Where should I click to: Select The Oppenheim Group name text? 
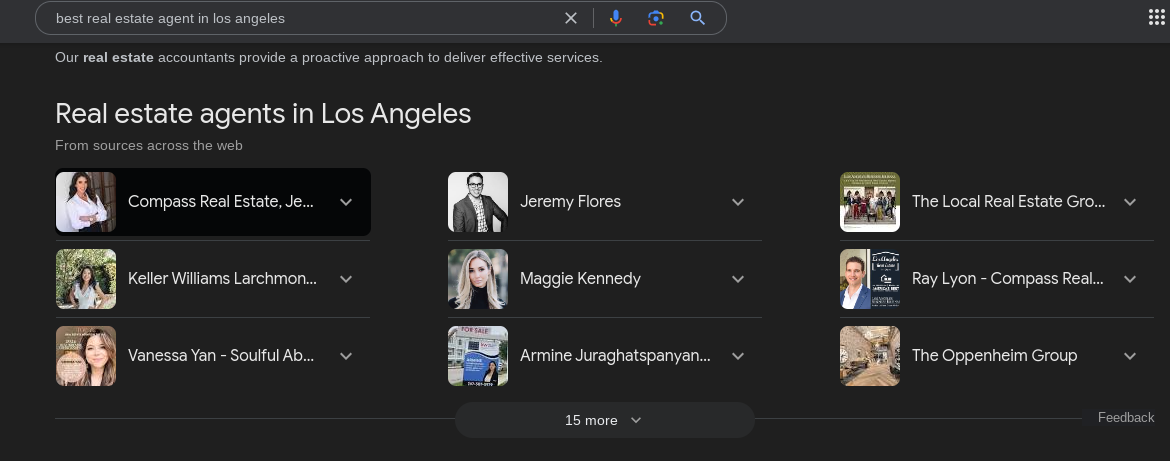click(994, 355)
